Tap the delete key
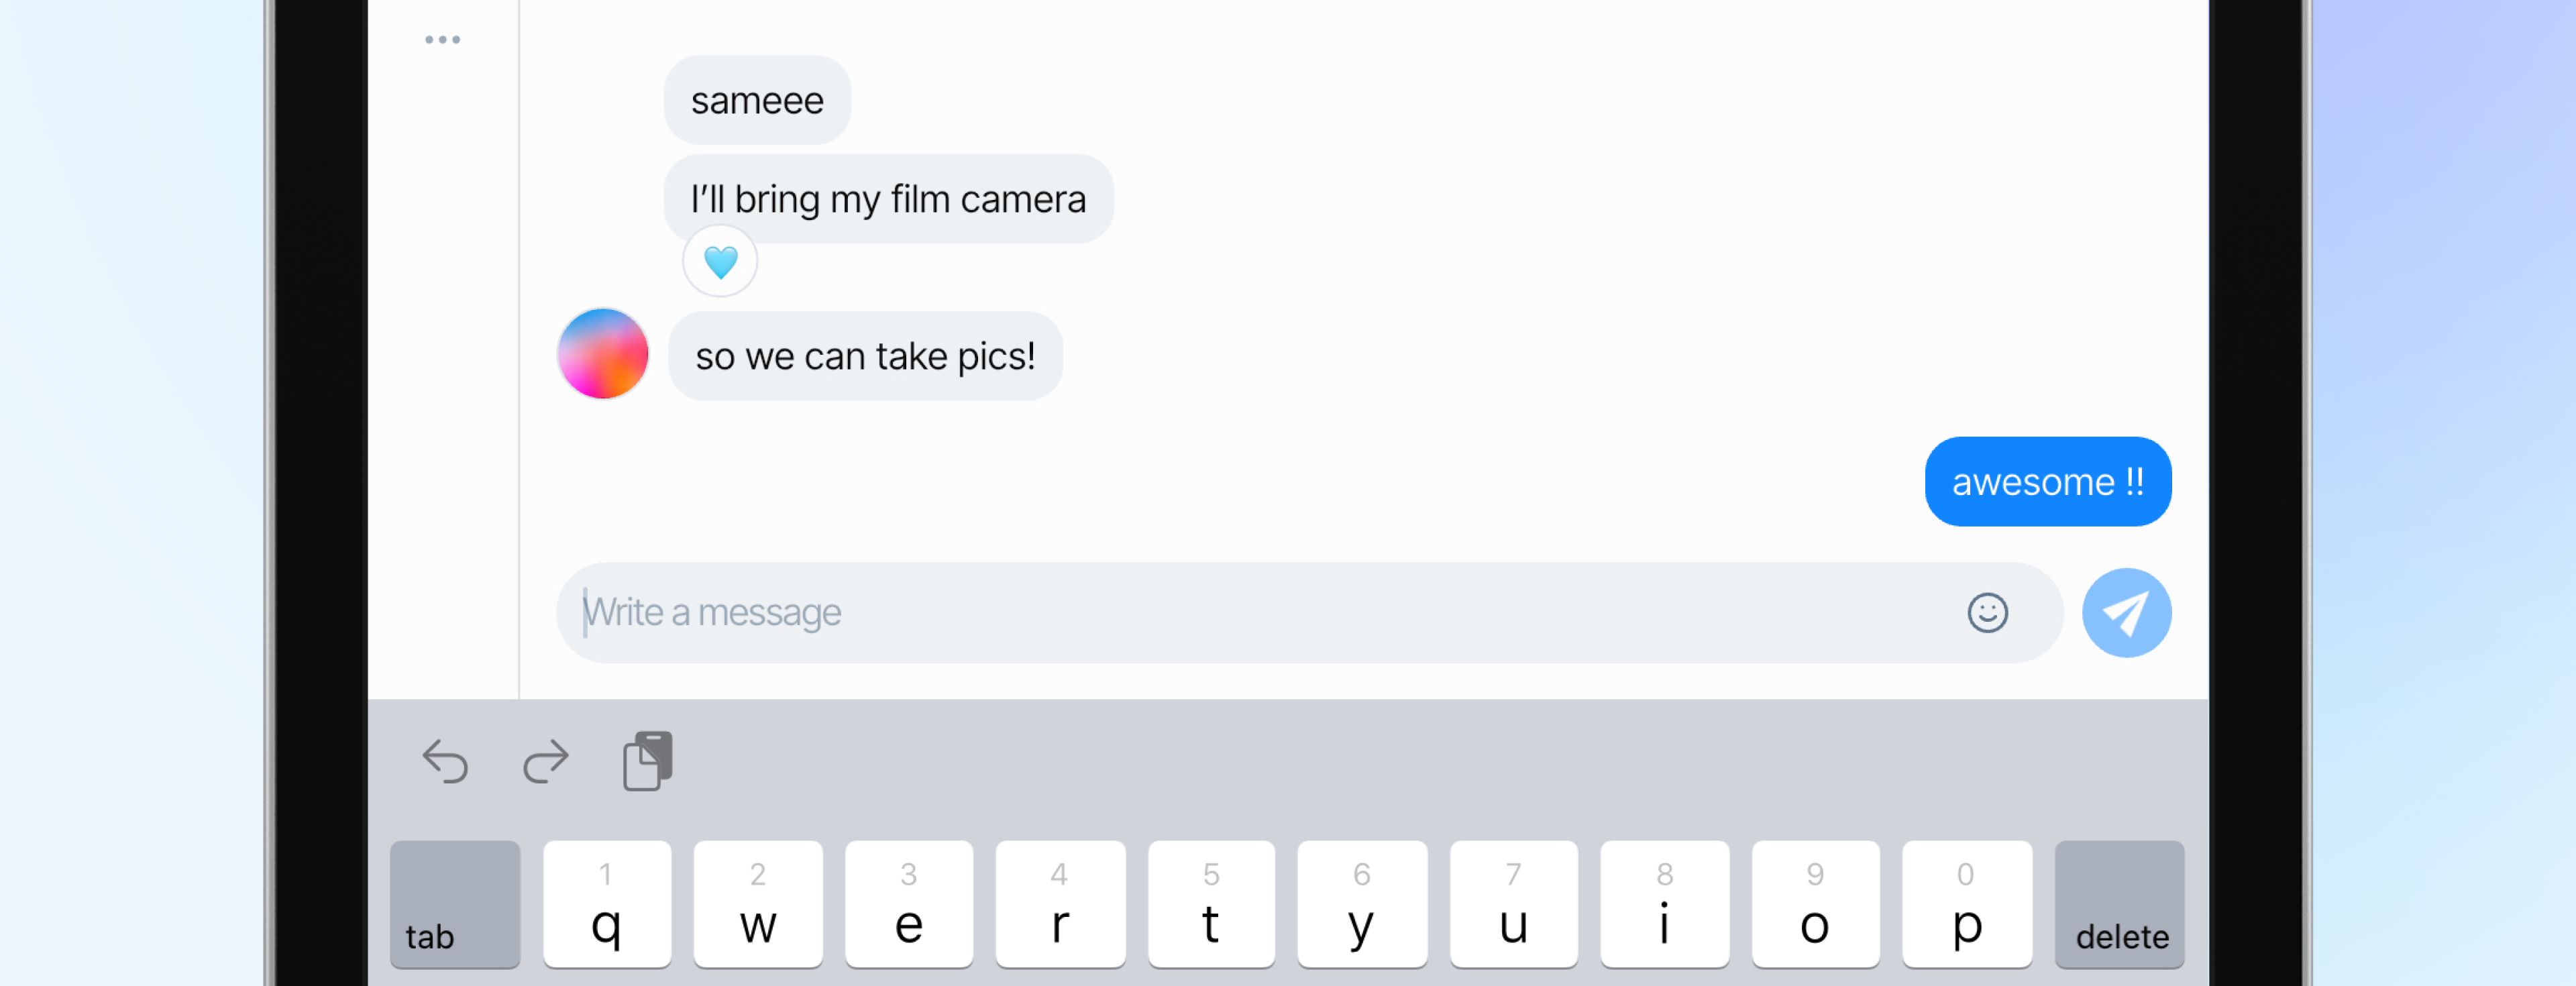 tap(2119, 904)
